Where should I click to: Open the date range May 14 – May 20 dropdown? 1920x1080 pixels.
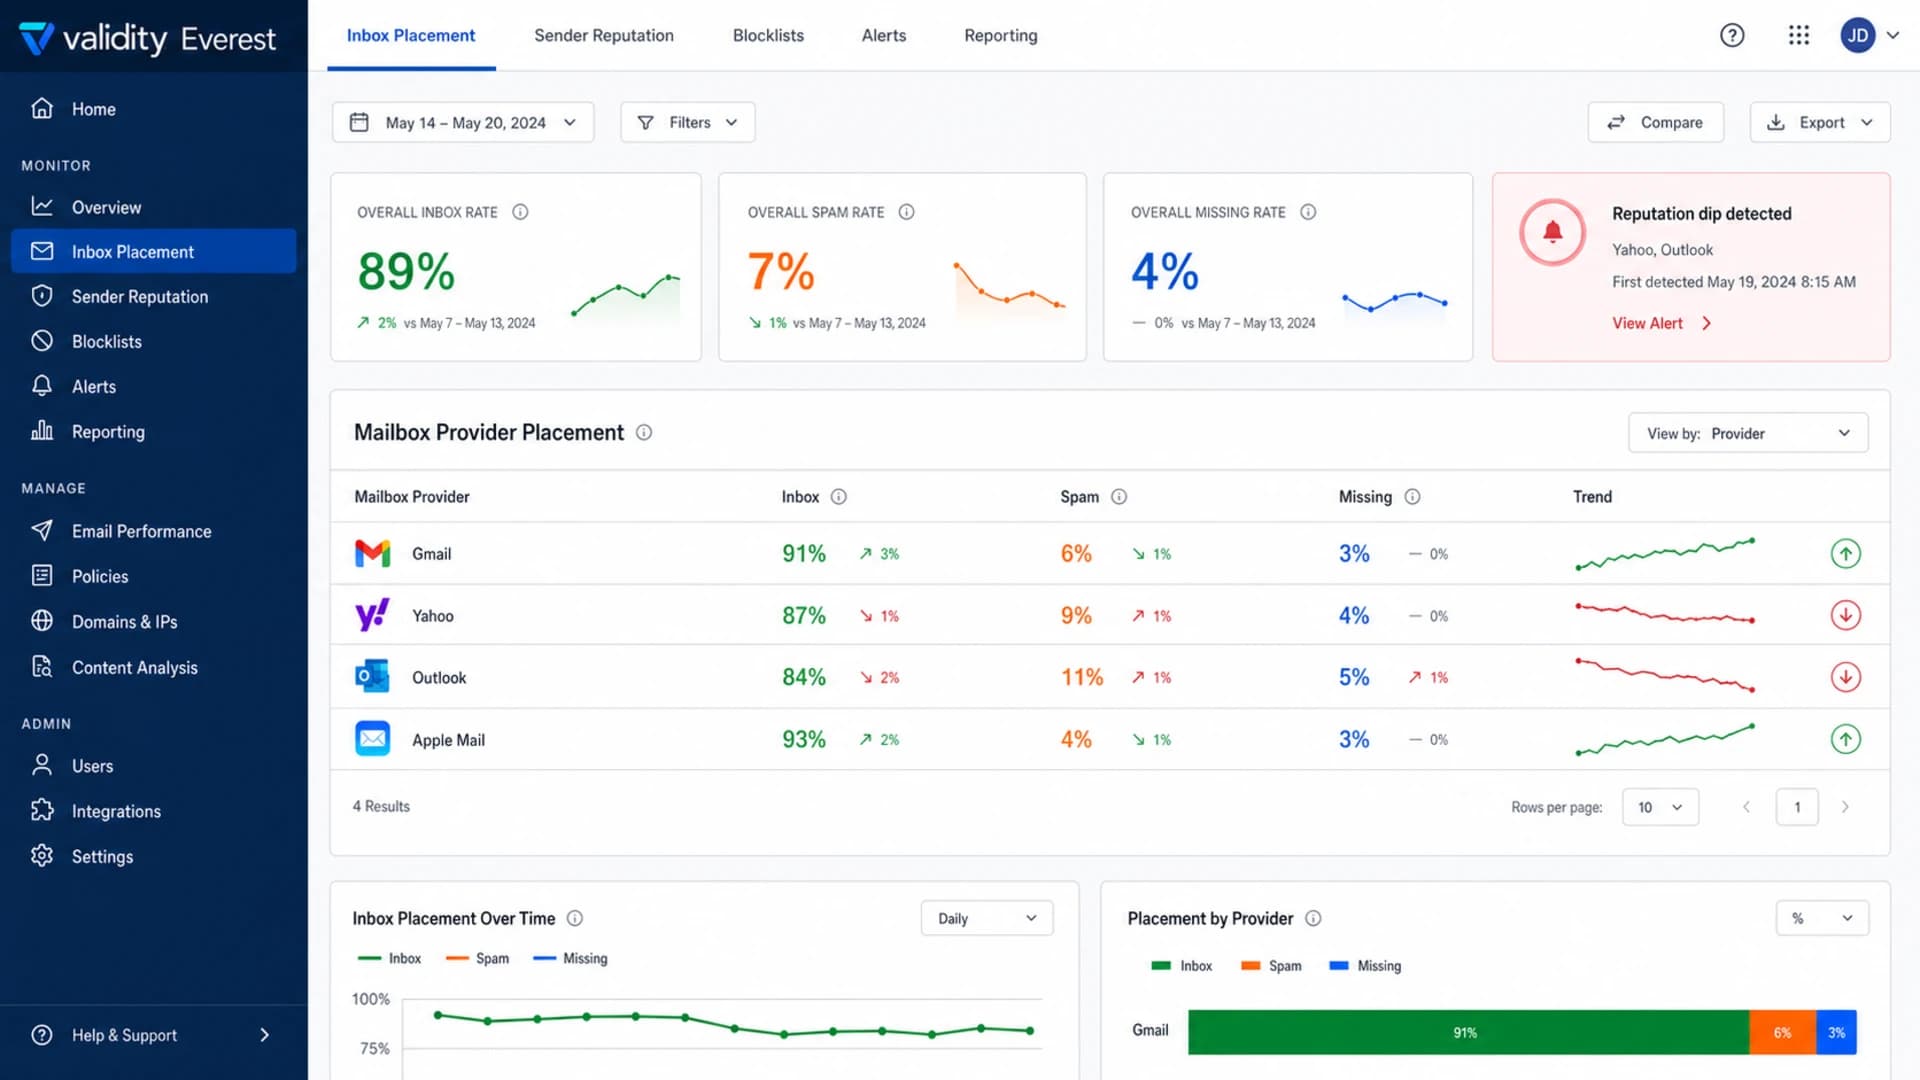463,122
